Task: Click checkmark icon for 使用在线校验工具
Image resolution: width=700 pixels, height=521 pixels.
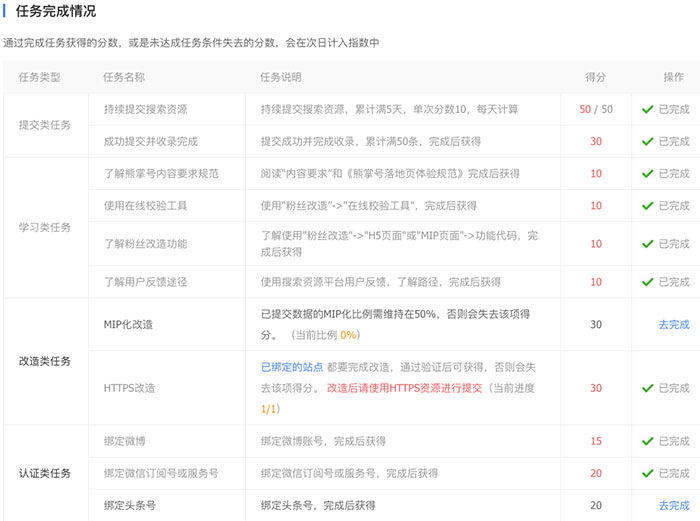Action: click(x=648, y=206)
